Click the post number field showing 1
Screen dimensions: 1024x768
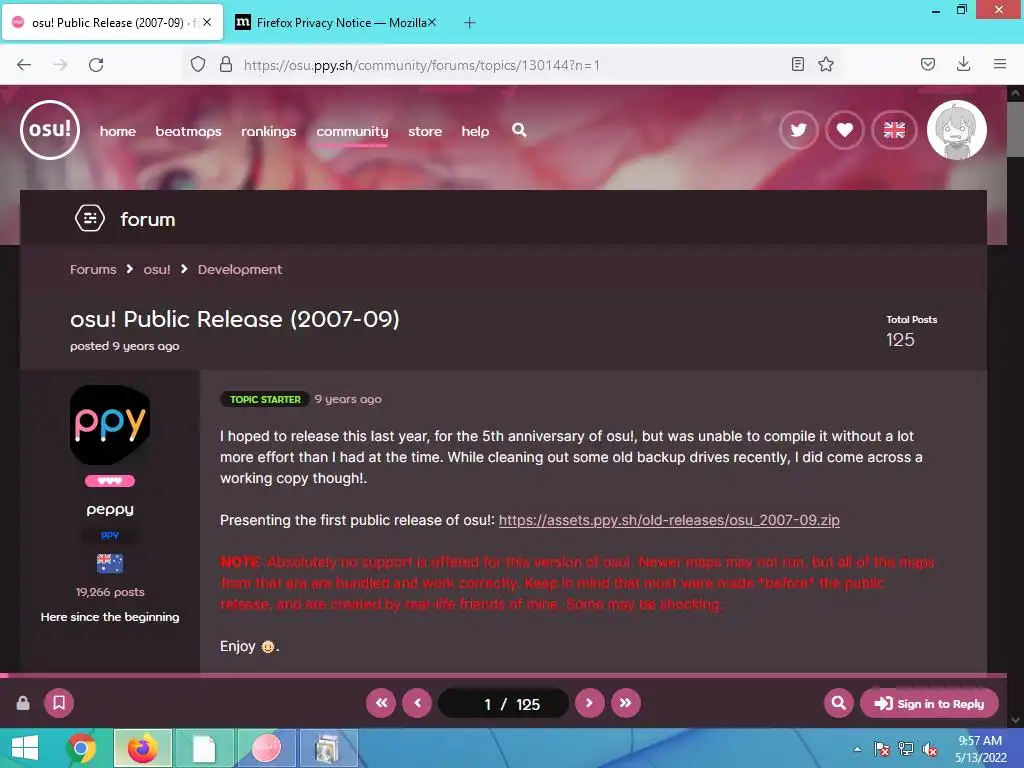487,704
